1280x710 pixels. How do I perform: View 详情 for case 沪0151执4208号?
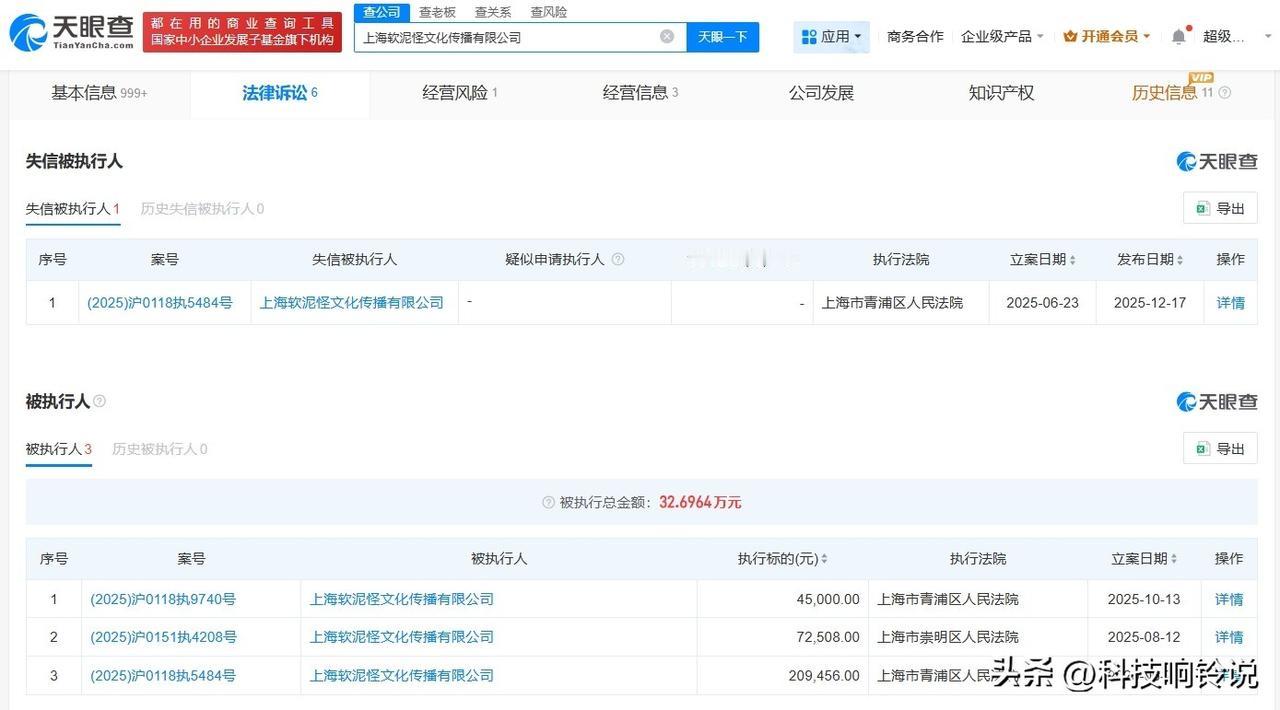(x=1229, y=637)
